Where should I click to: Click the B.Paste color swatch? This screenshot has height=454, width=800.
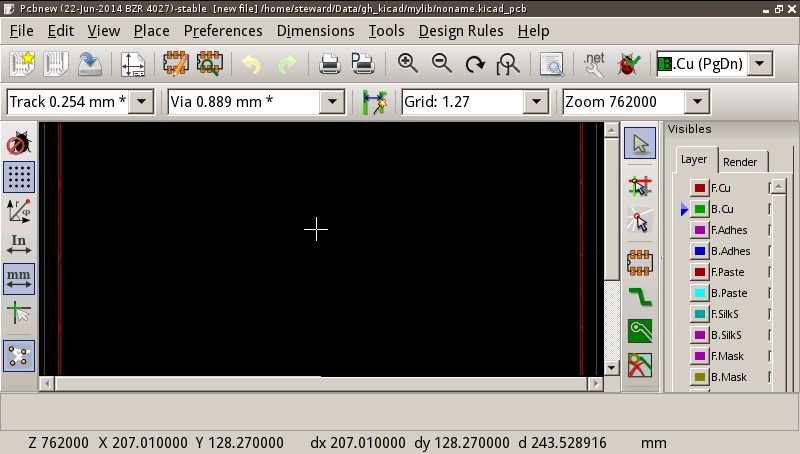click(x=699, y=293)
